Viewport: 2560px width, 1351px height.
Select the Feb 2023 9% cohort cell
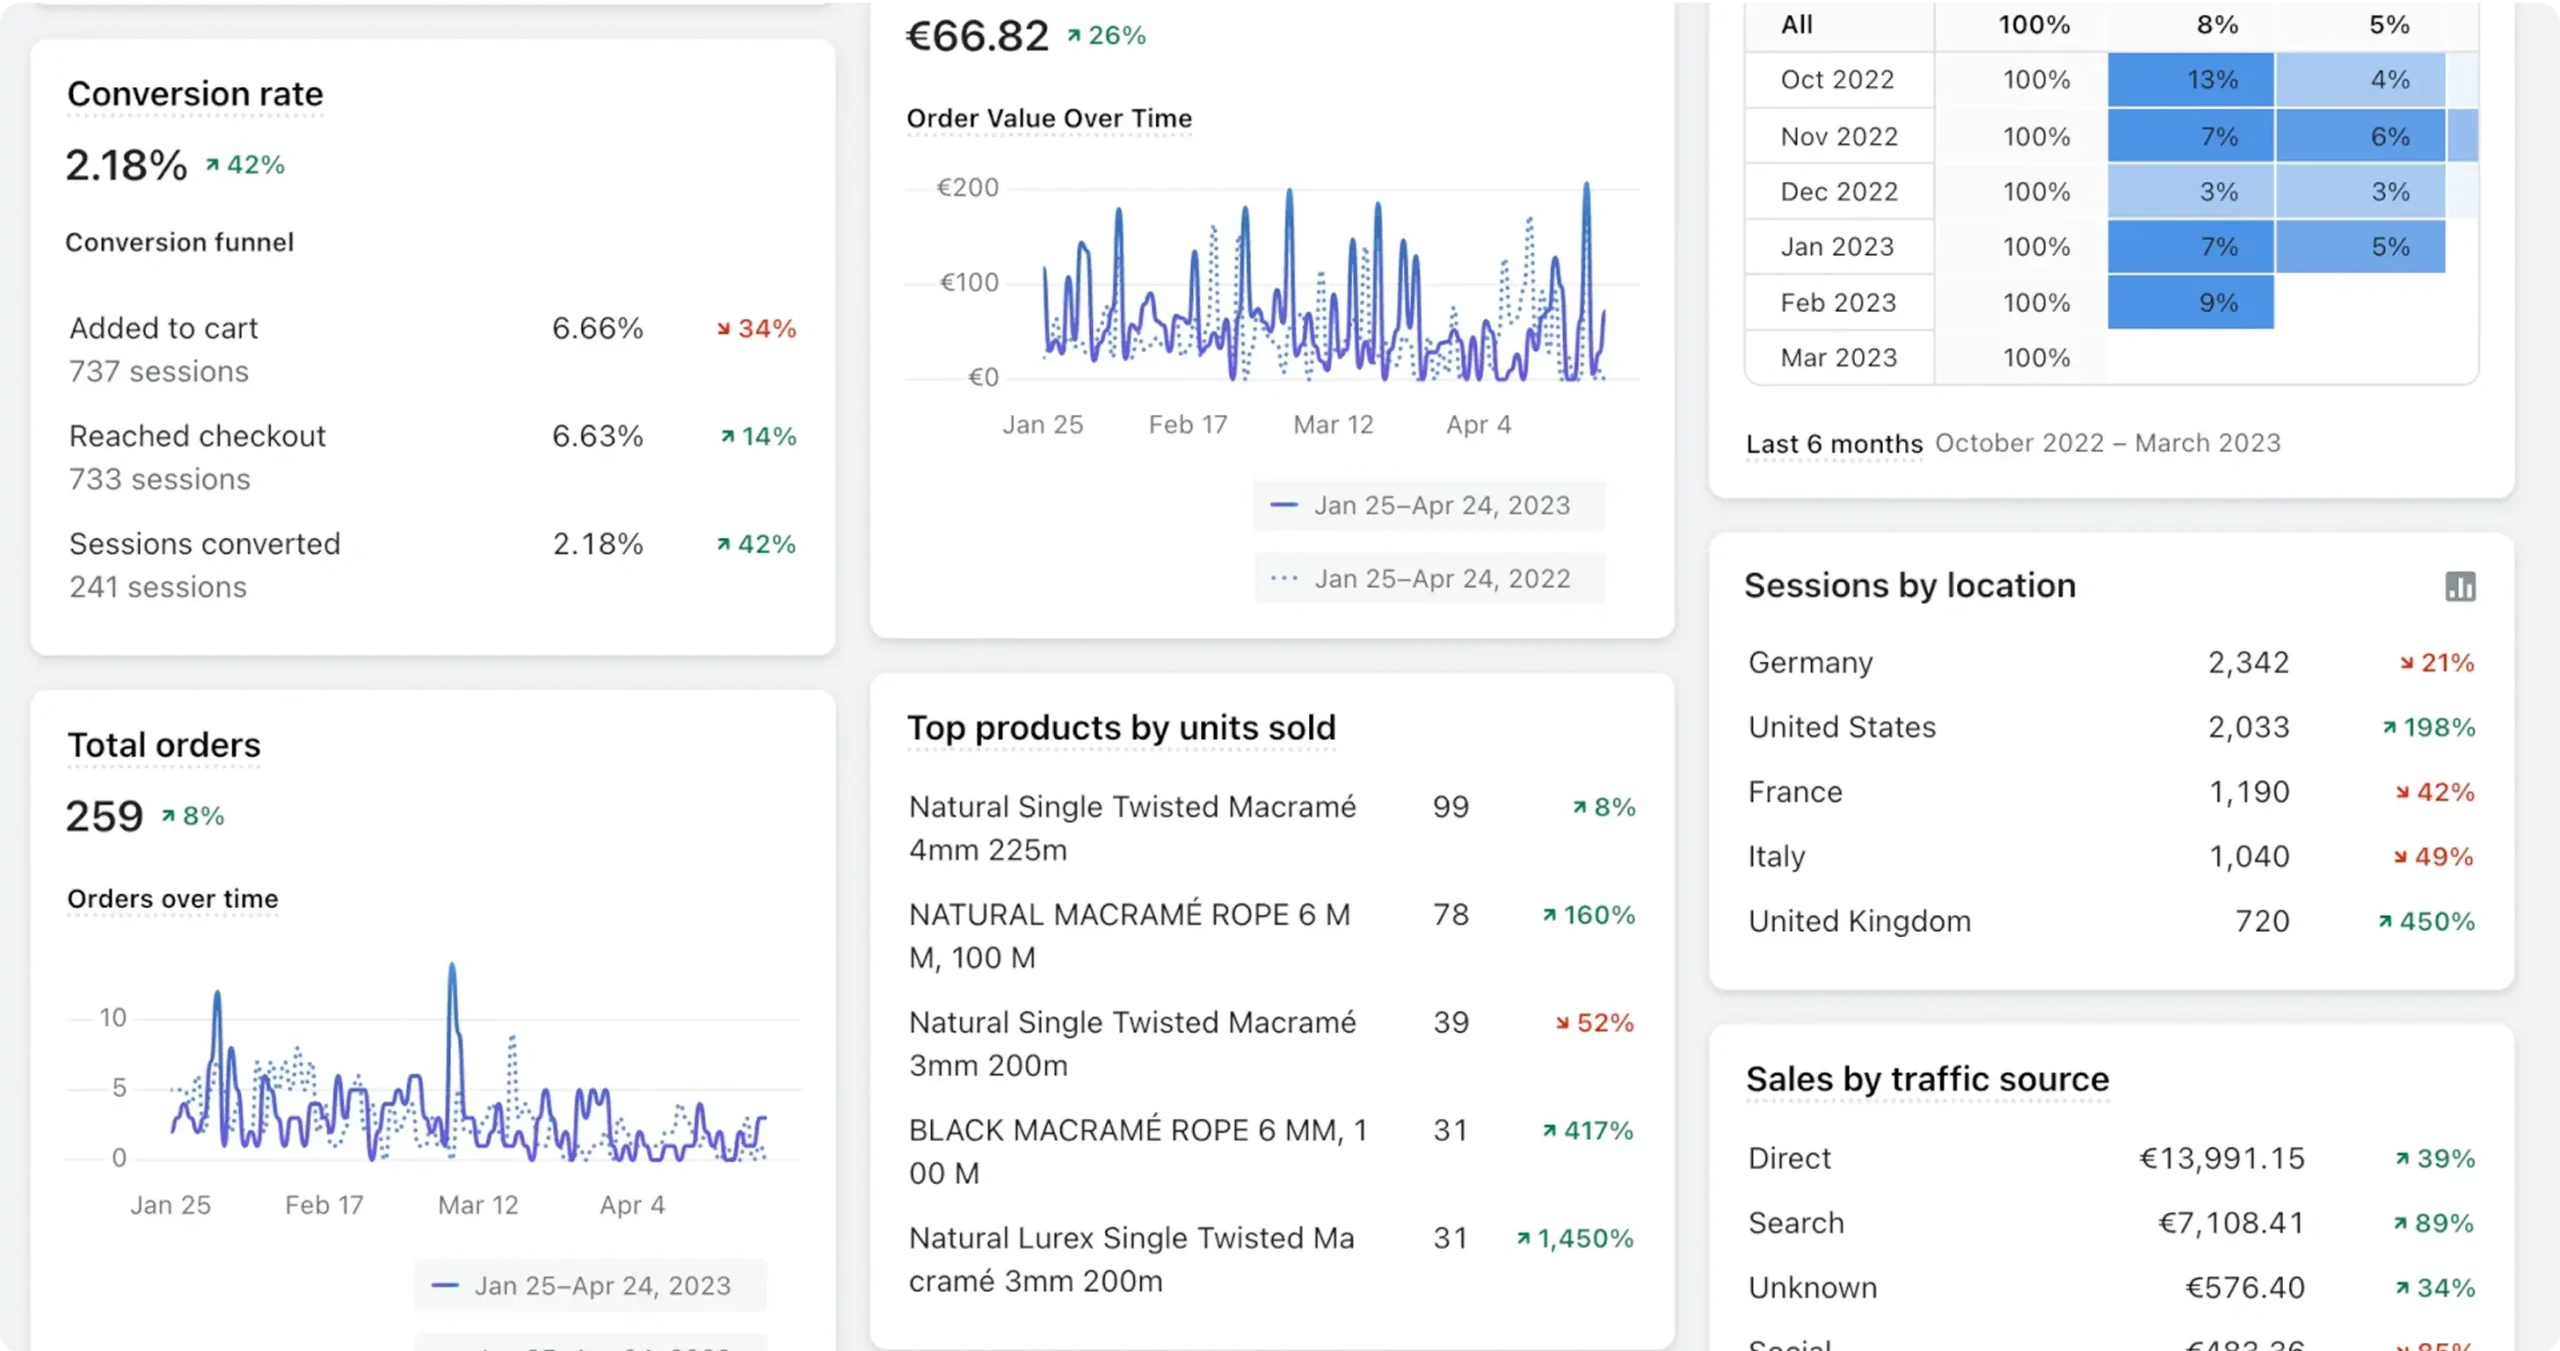[2190, 303]
